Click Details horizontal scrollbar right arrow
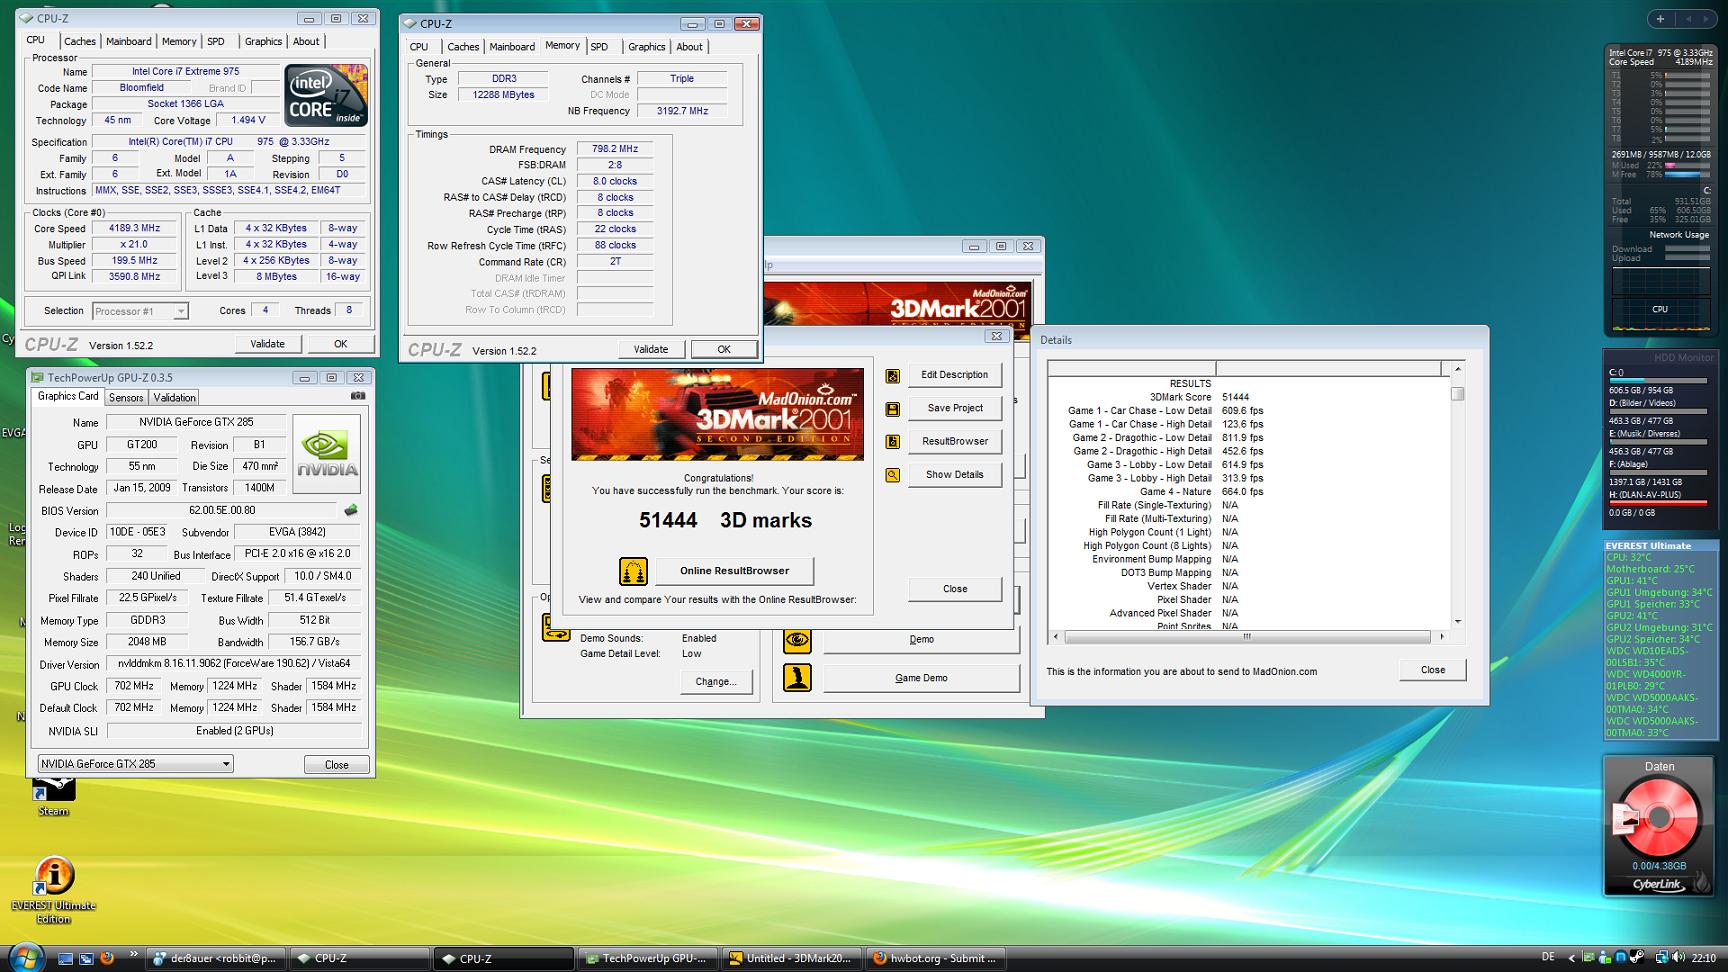The image size is (1728, 972). (x=1441, y=637)
